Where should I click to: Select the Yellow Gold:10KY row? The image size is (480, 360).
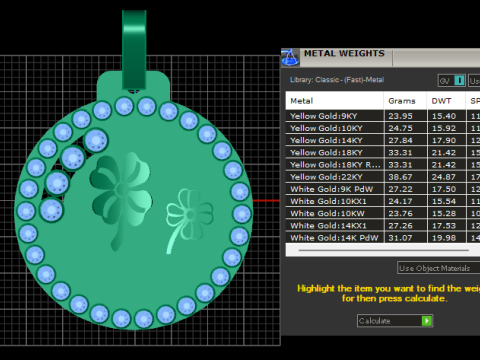tap(383, 128)
